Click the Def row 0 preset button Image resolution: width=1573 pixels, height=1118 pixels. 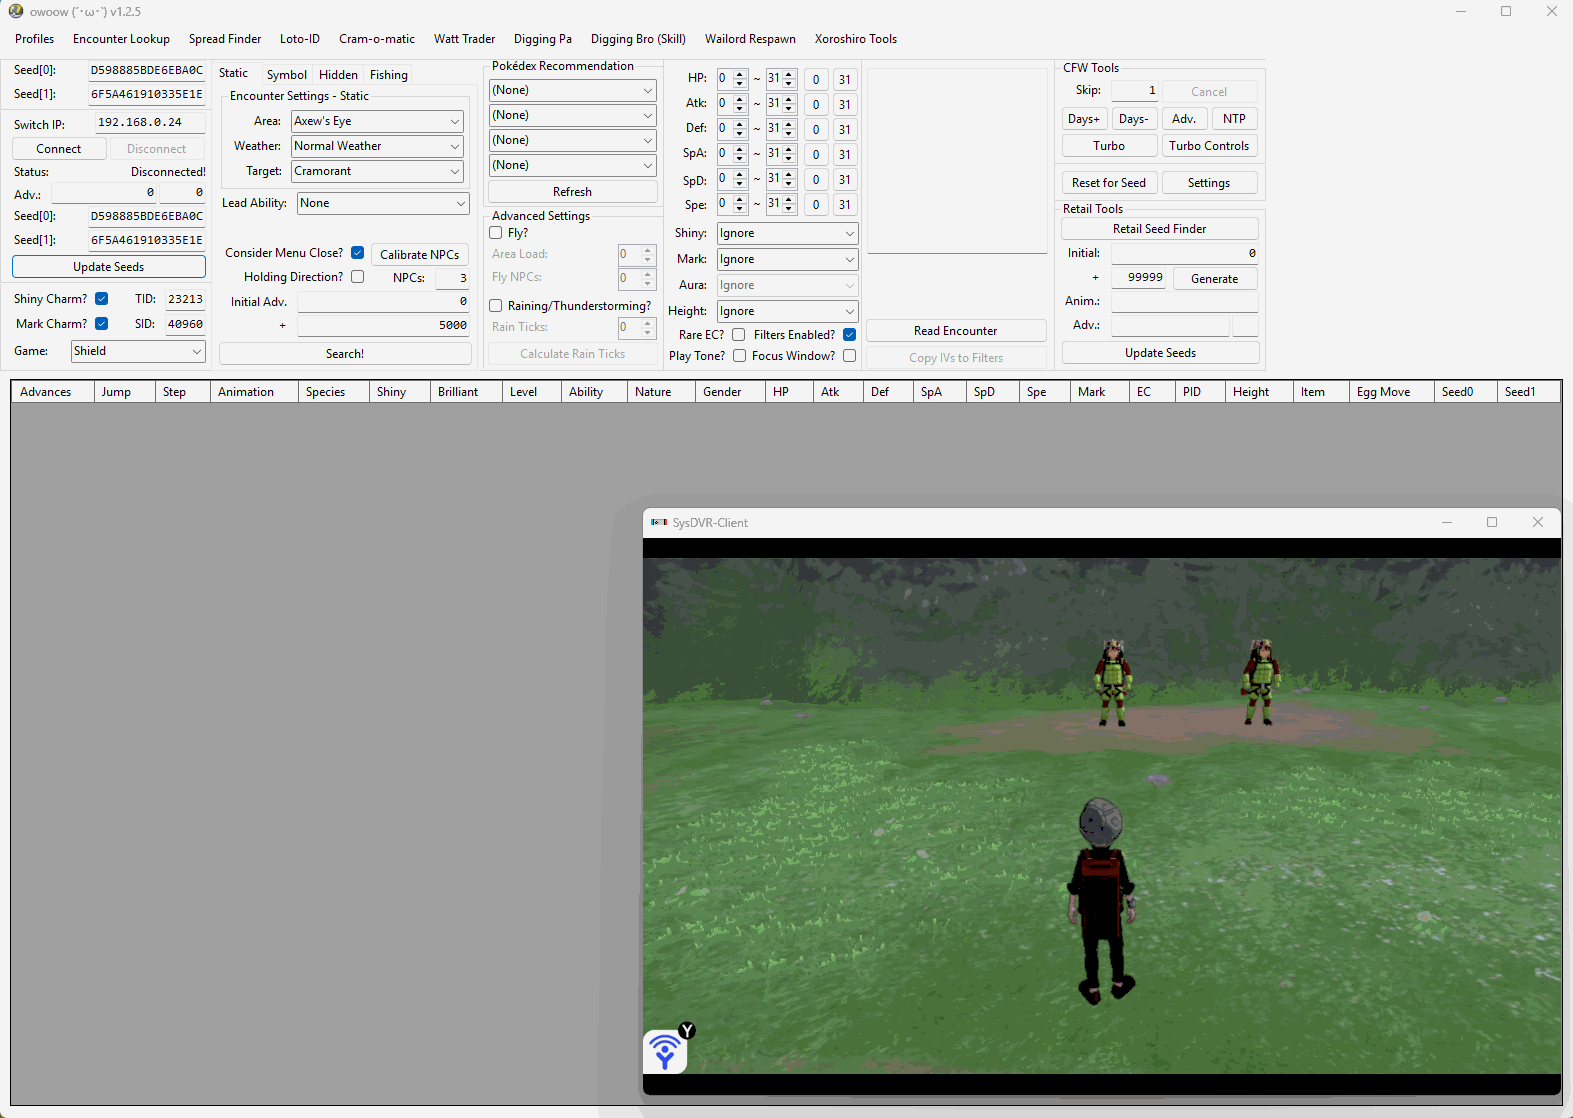(x=816, y=130)
